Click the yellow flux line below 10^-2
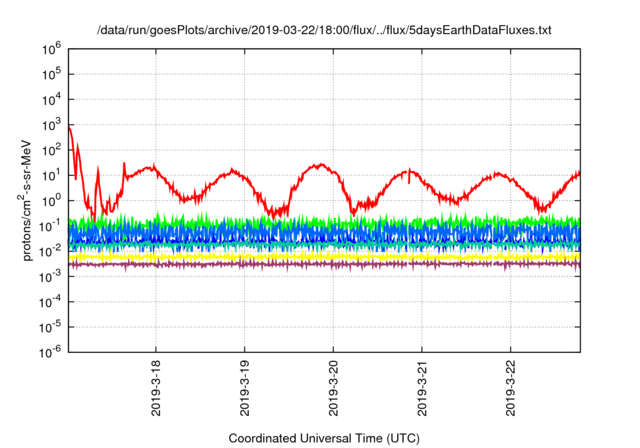This screenshot has height=448, width=640. click(x=324, y=257)
